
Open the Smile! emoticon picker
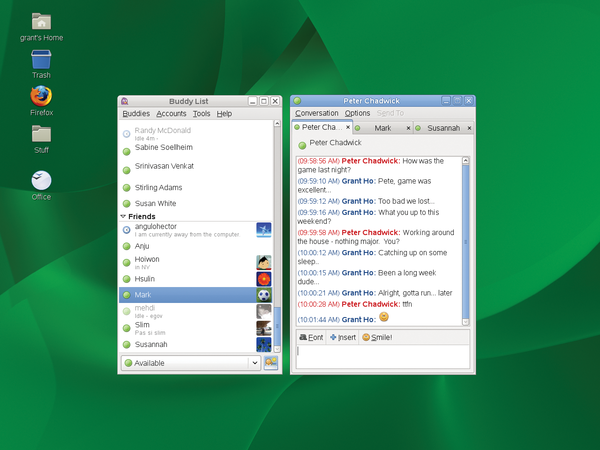coord(377,338)
